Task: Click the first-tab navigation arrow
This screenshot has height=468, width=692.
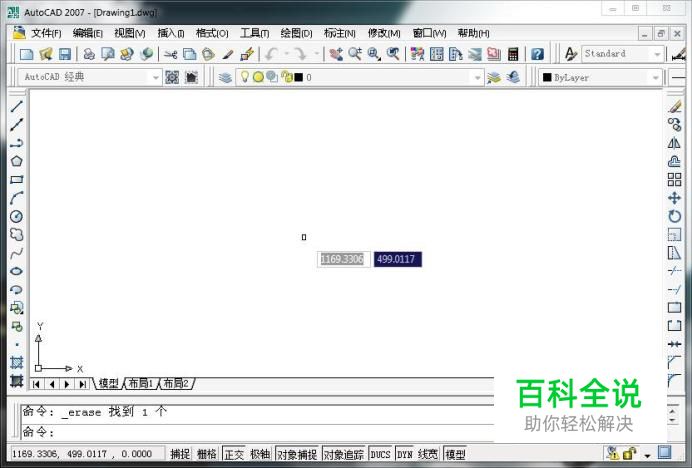Action: click(37, 384)
